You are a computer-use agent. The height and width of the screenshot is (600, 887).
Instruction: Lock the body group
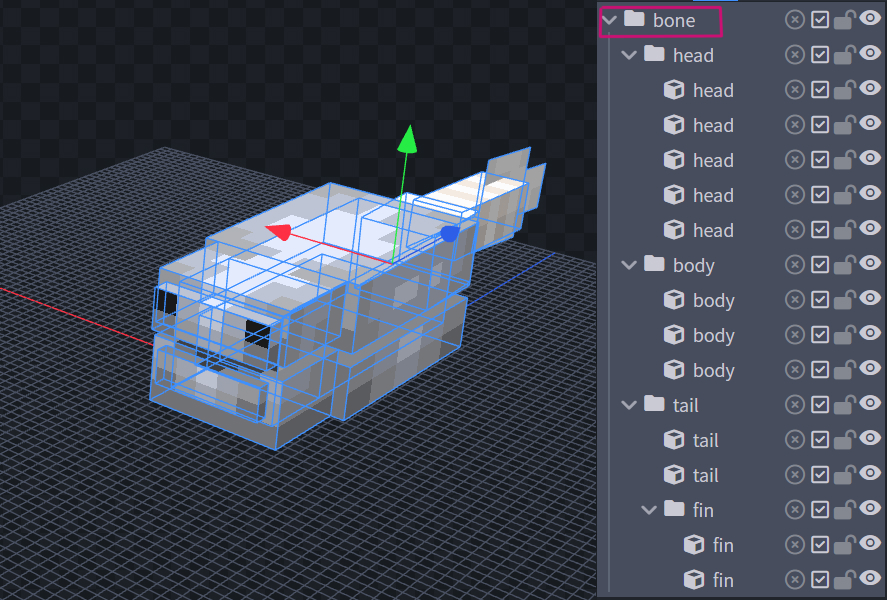click(x=844, y=265)
